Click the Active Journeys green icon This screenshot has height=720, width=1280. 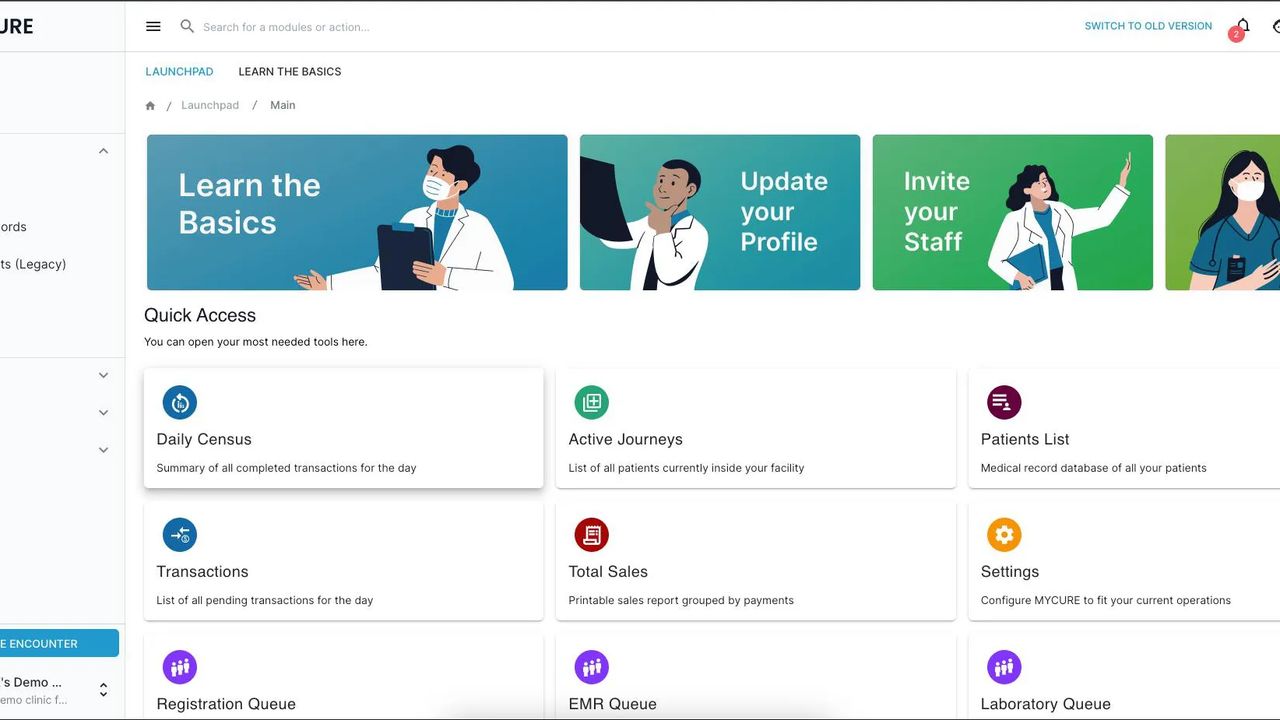[x=592, y=402]
